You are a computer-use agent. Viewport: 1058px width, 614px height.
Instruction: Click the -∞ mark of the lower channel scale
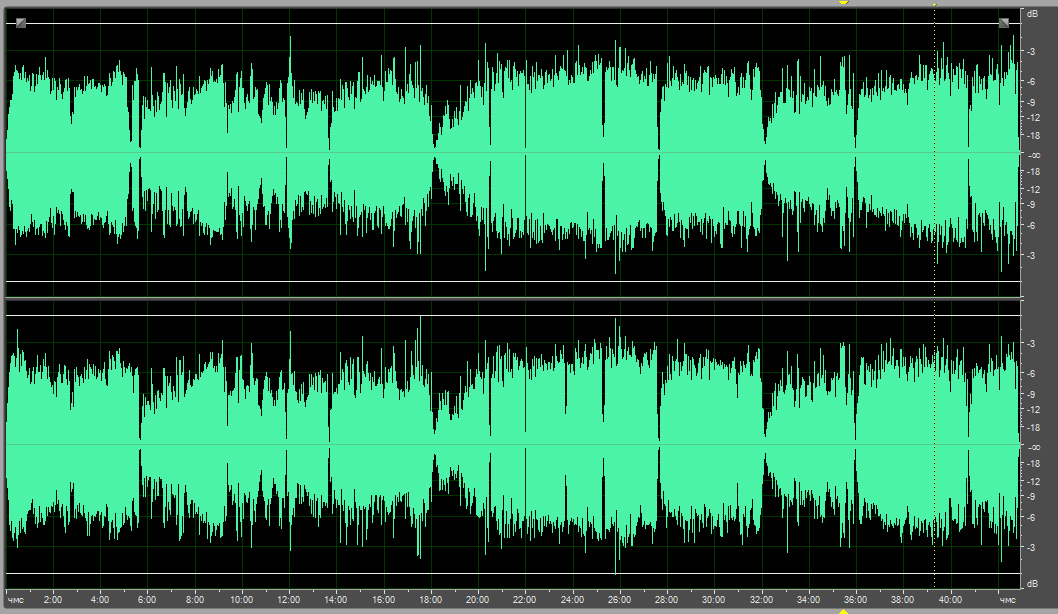point(1032,446)
